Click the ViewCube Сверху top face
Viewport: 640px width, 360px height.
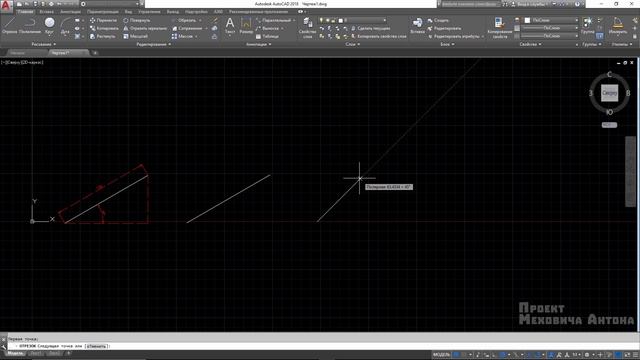tap(609, 93)
